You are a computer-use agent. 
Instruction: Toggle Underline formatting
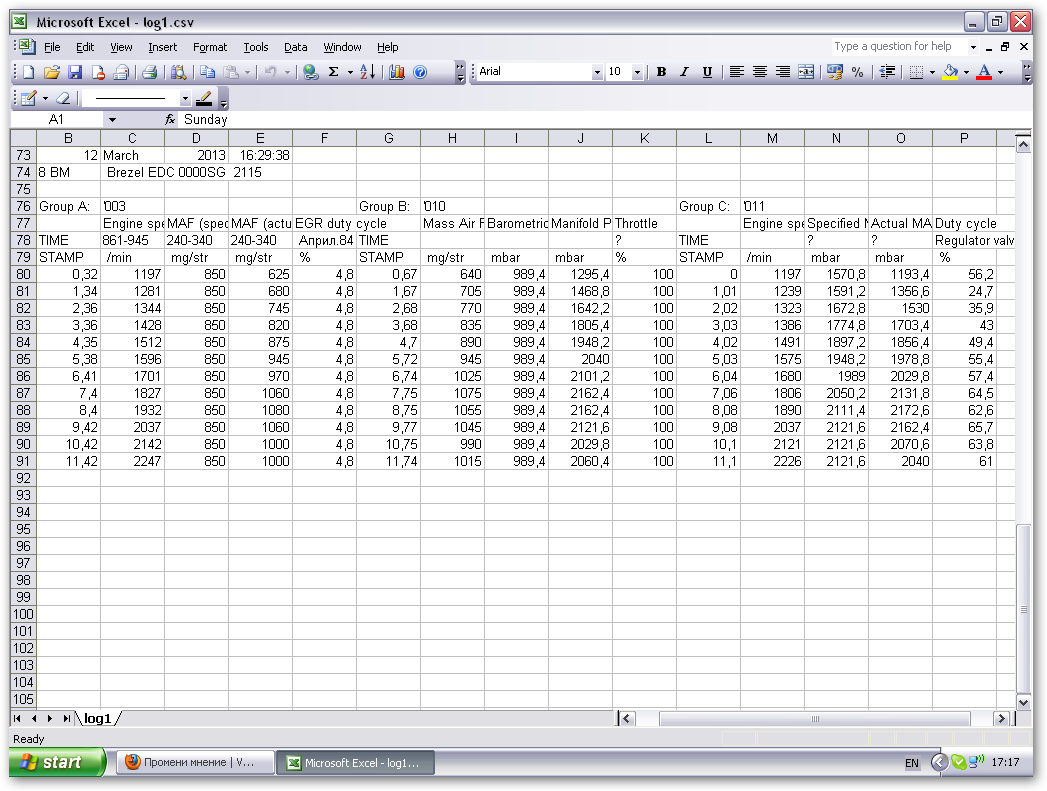click(707, 72)
